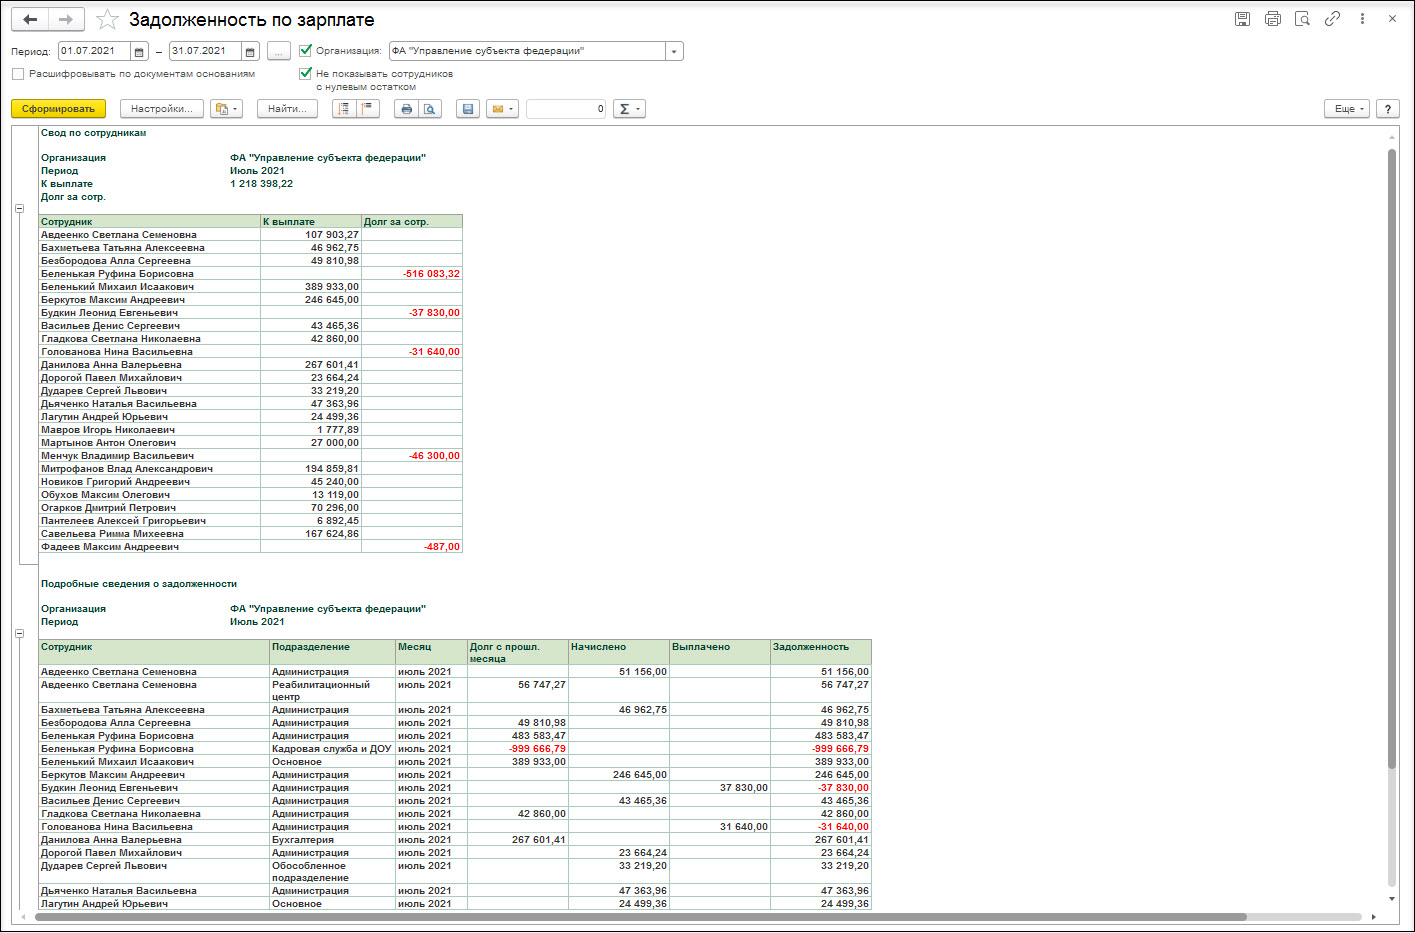1415x933 pixels.
Task: Select amount 194 859,81
Action: (311, 469)
